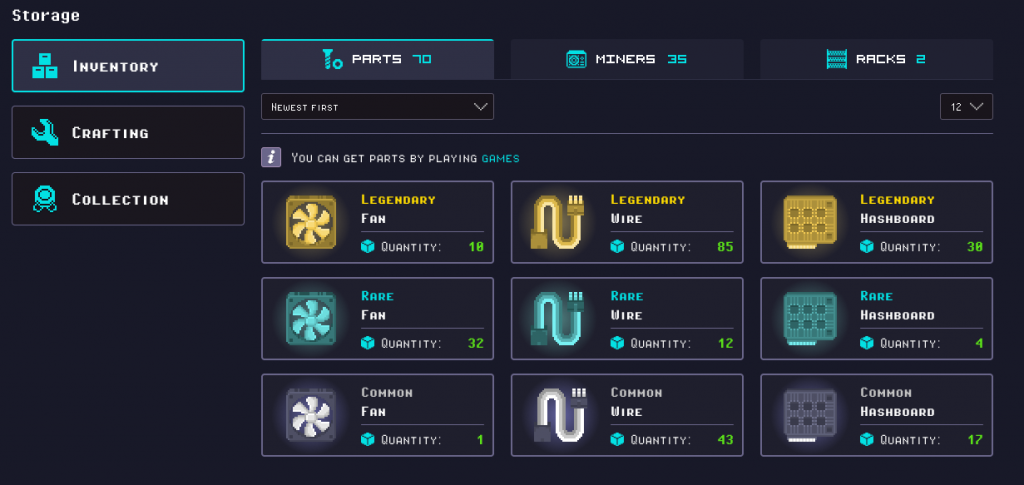1024x485 pixels.
Task: Click the Common Wire icon
Action: pos(559,415)
